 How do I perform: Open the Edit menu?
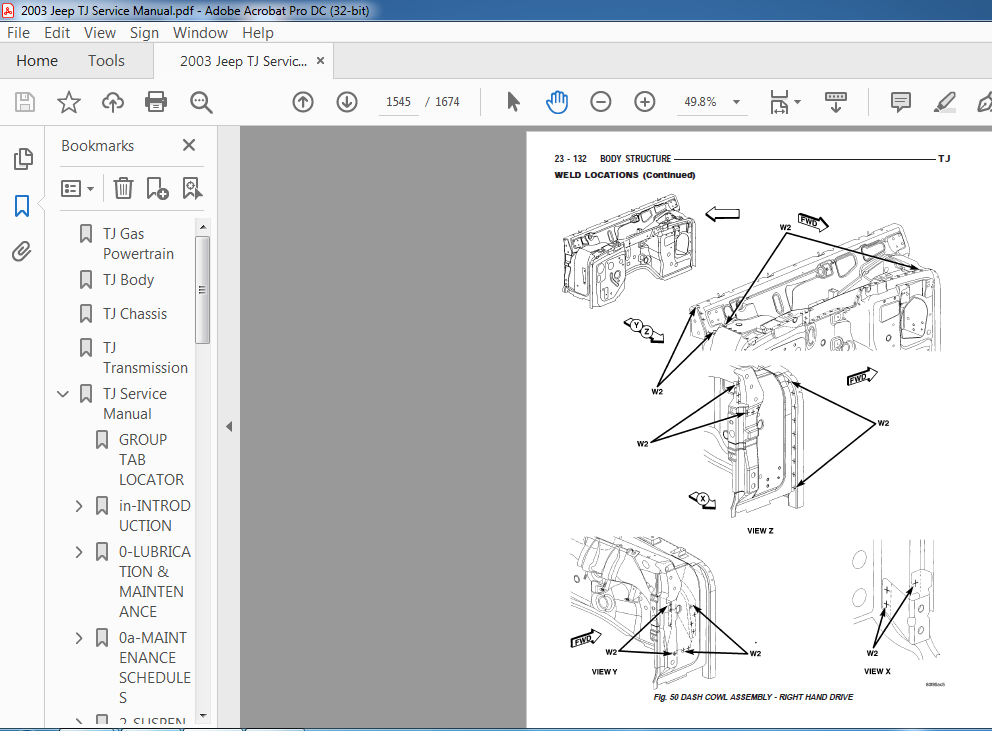pos(57,32)
